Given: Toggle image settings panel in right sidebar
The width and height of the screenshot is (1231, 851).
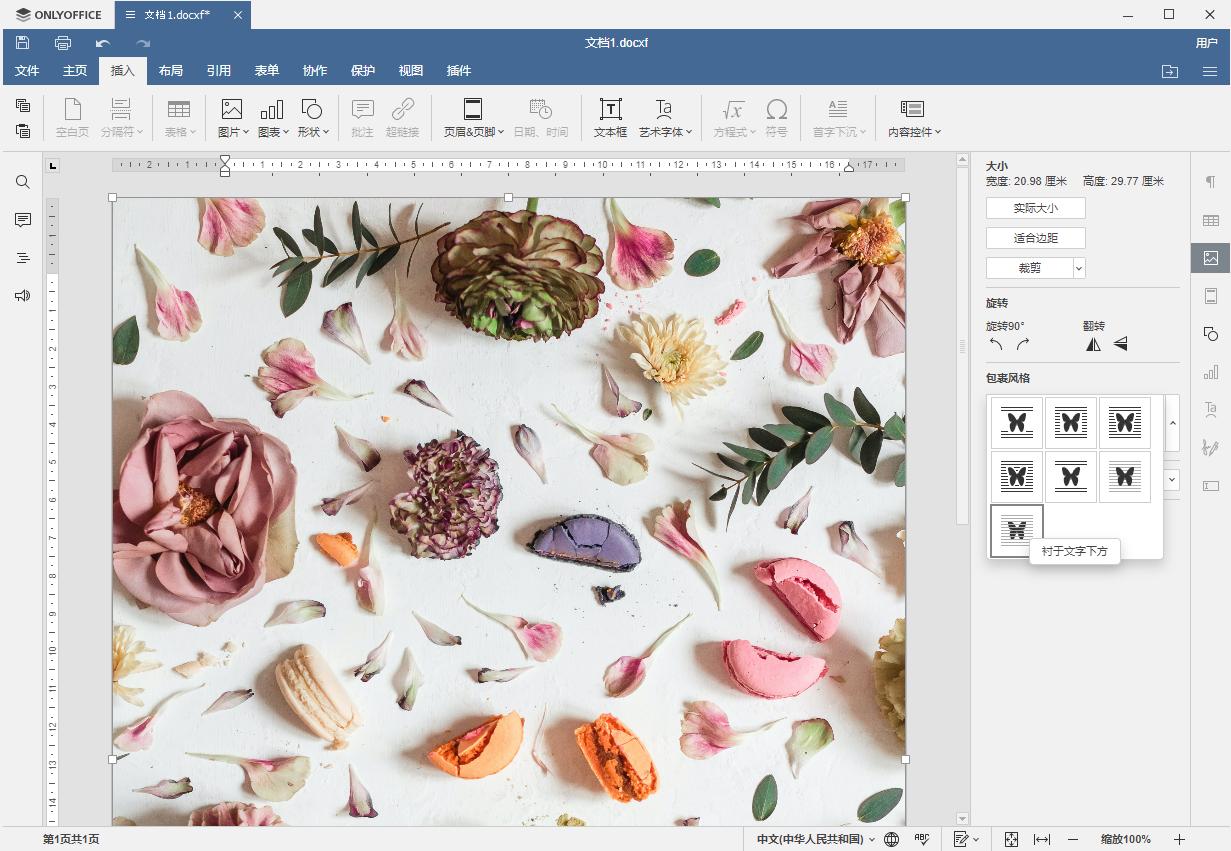Looking at the screenshot, I should coord(1210,258).
